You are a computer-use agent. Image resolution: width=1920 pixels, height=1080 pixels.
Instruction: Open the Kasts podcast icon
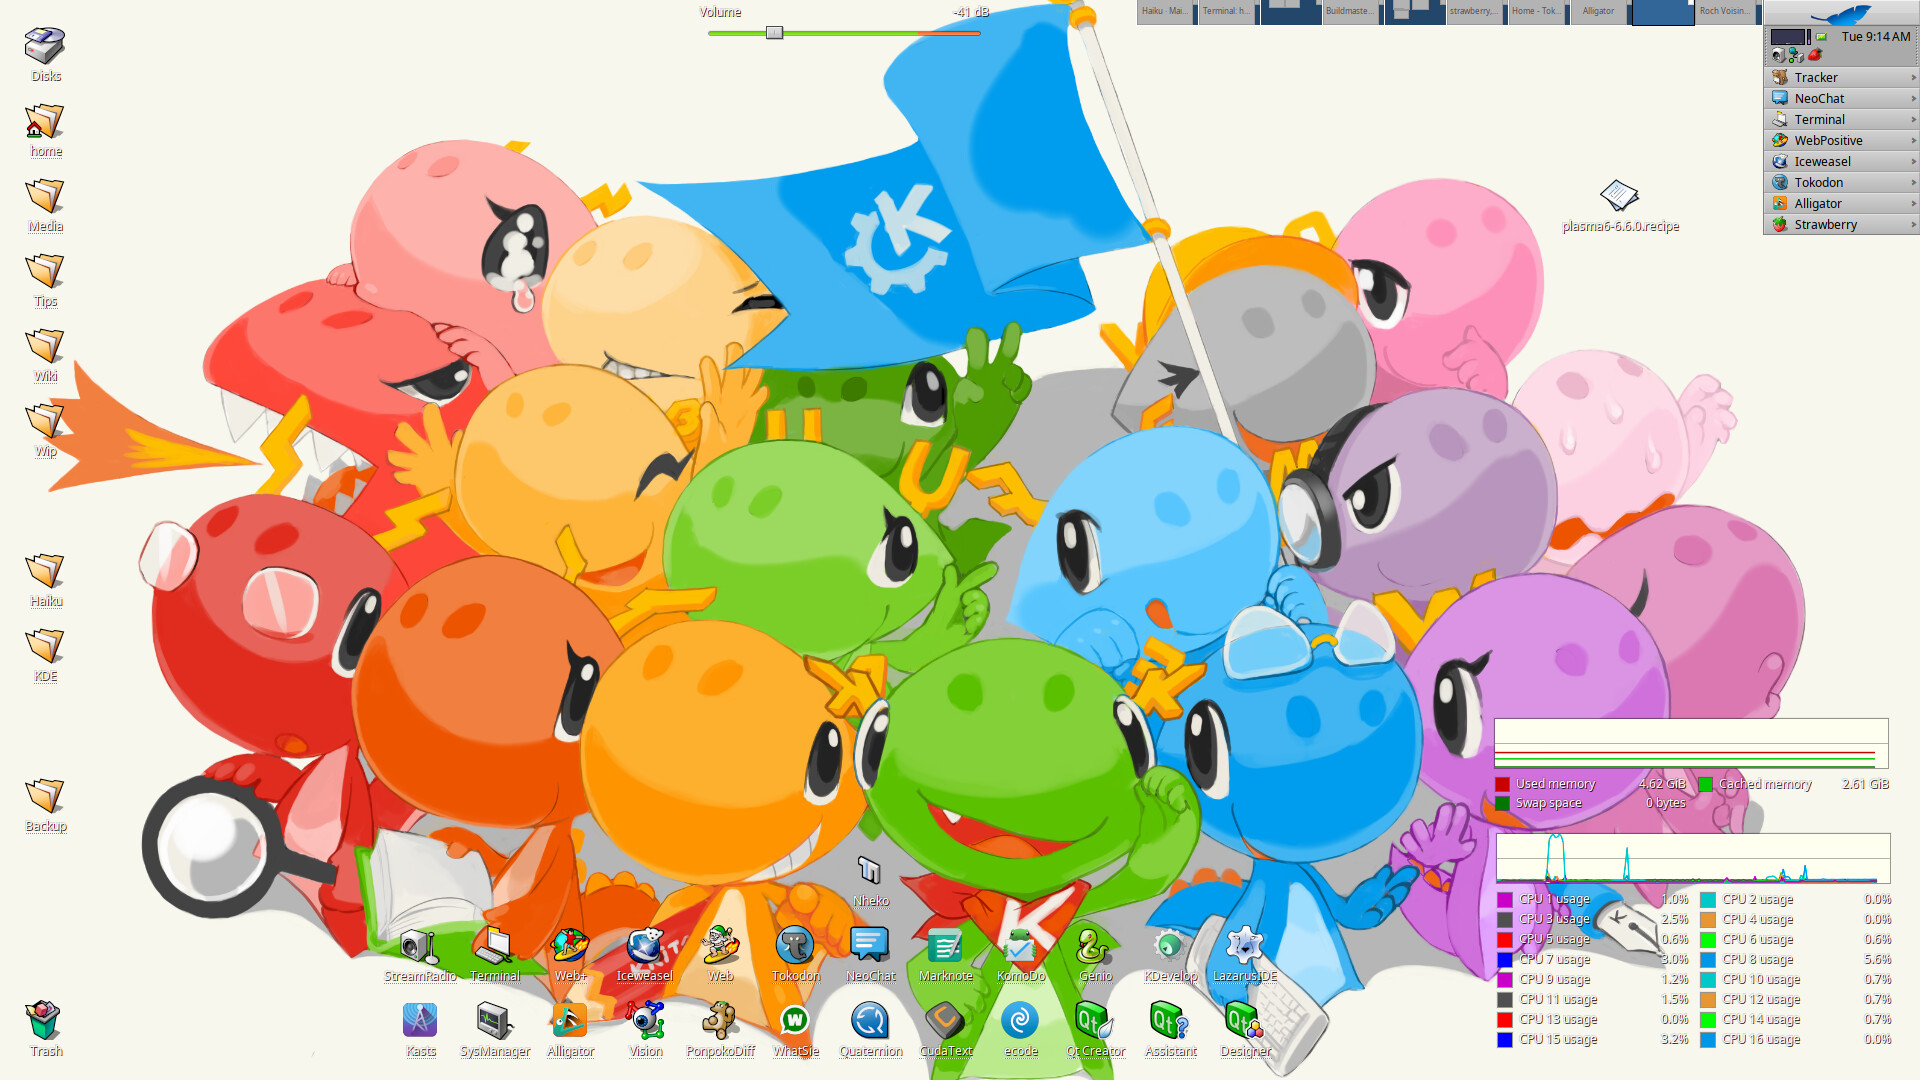pyautogui.click(x=420, y=1021)
